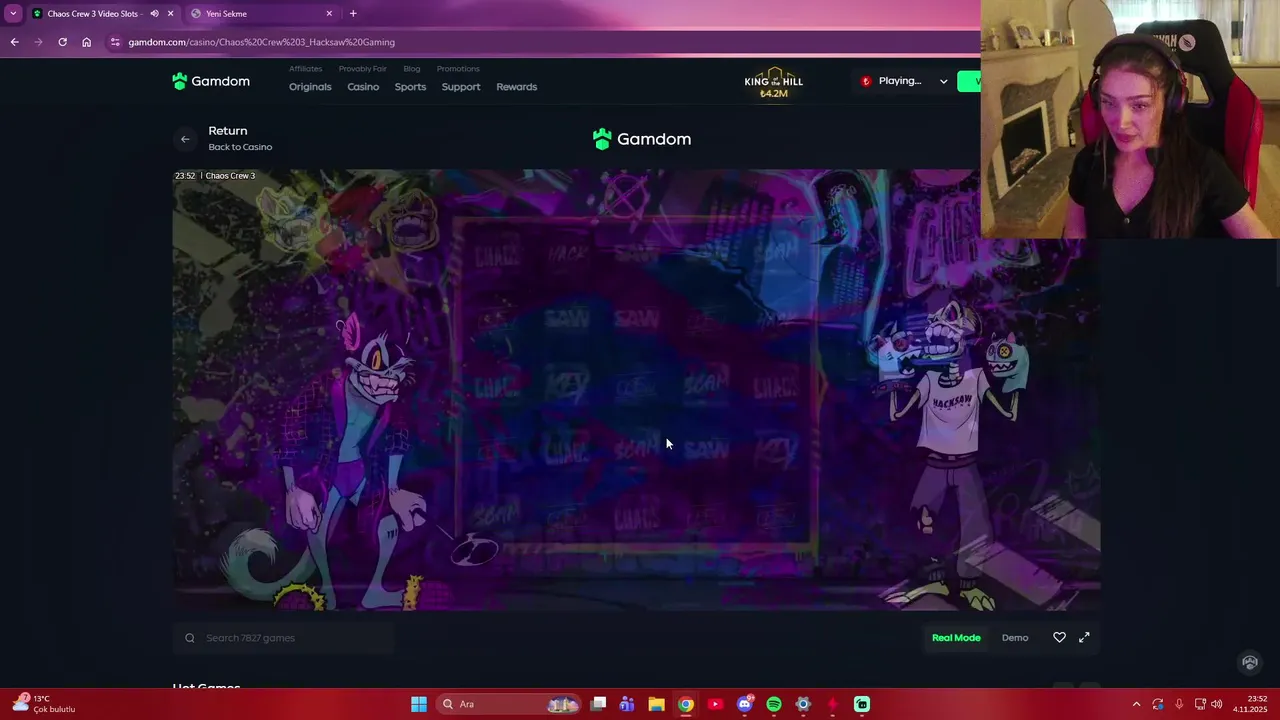Open the Gamdom logo home link in header
The height and width of the screenshot is (720, 1280).
point(211,81)
